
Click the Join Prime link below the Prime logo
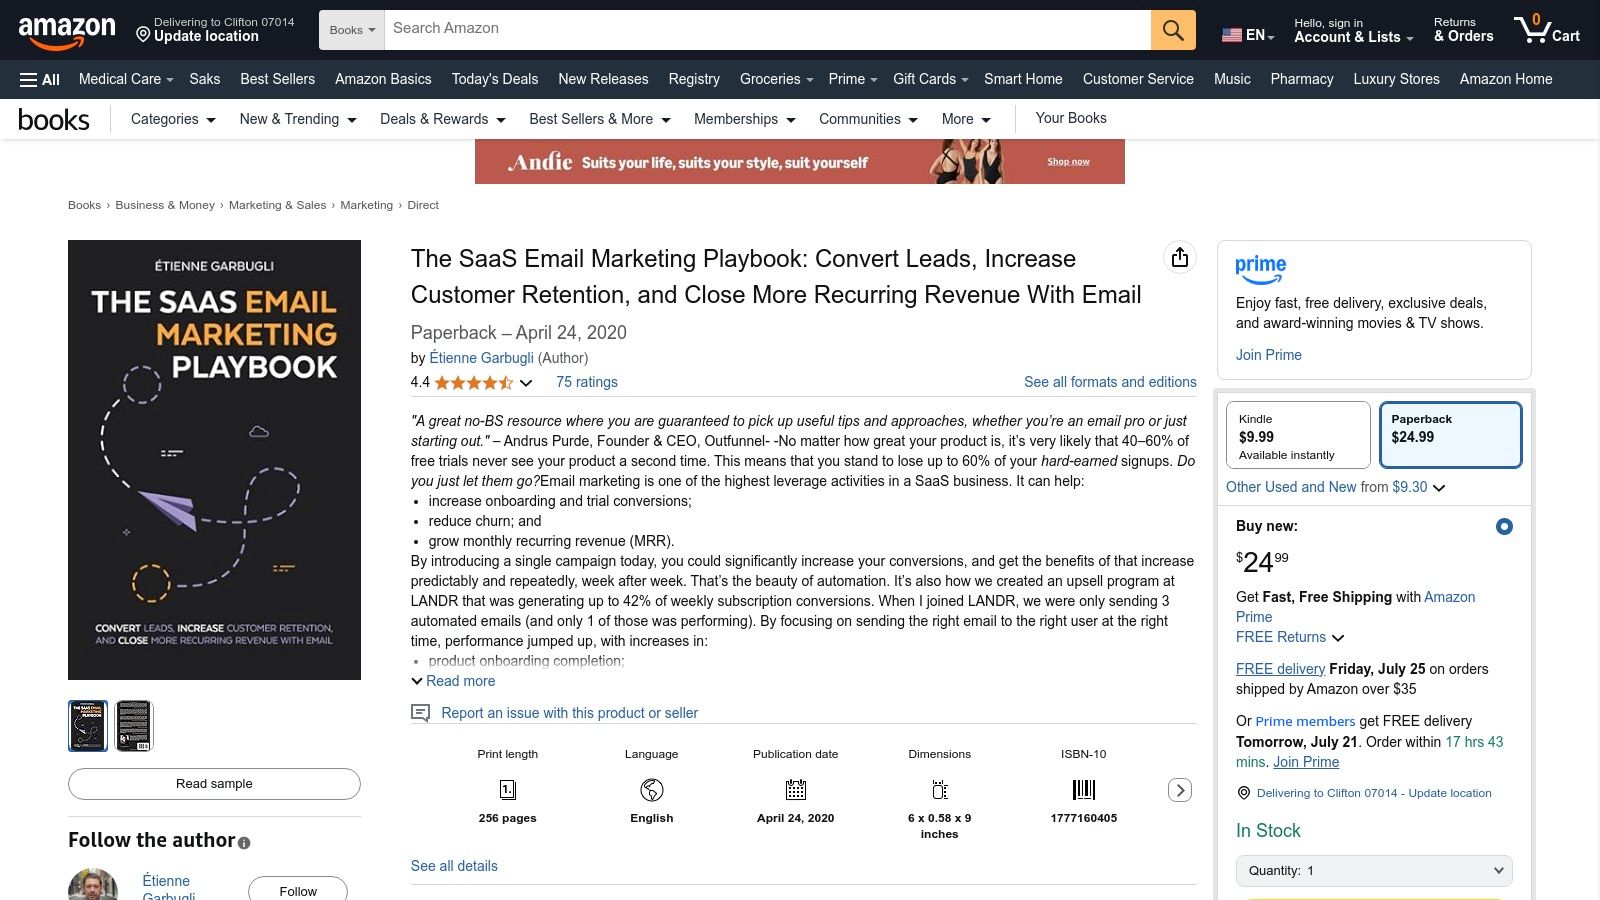1269,355
